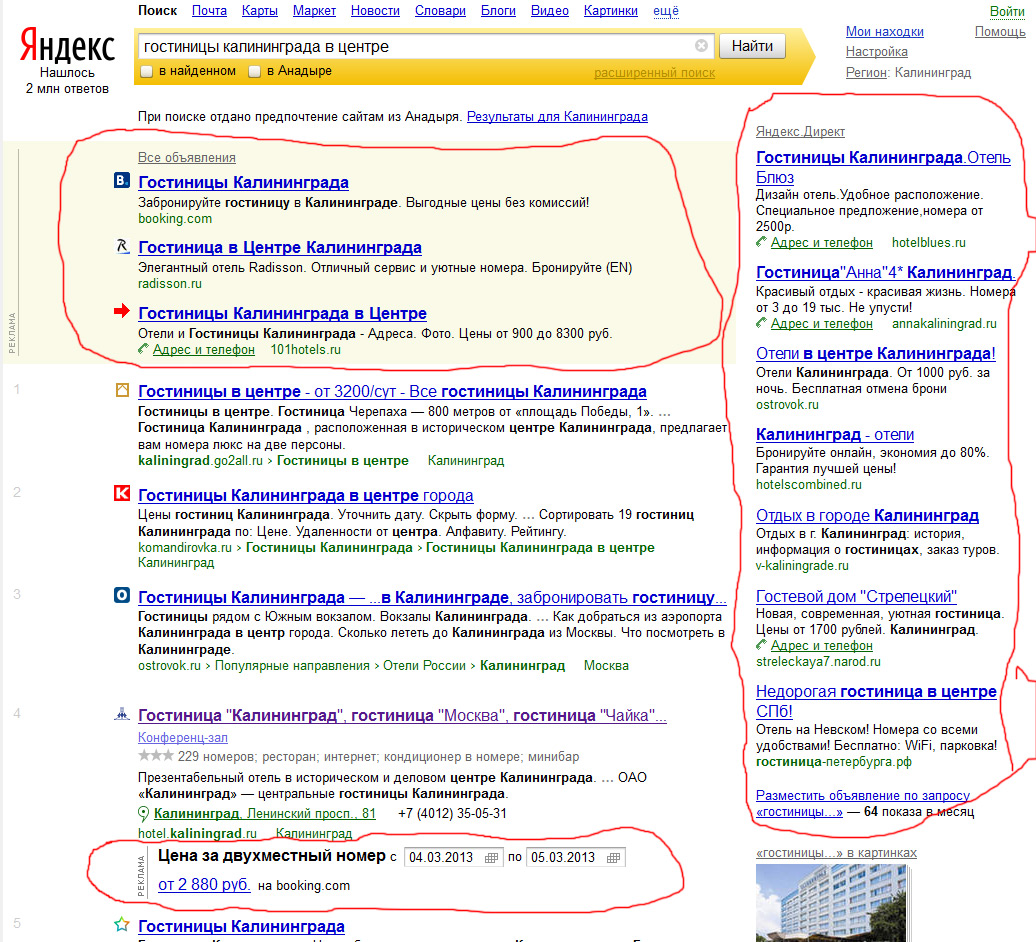
Task: Click the 'от 2 880 руб.' price link
Action: point(204,884)
